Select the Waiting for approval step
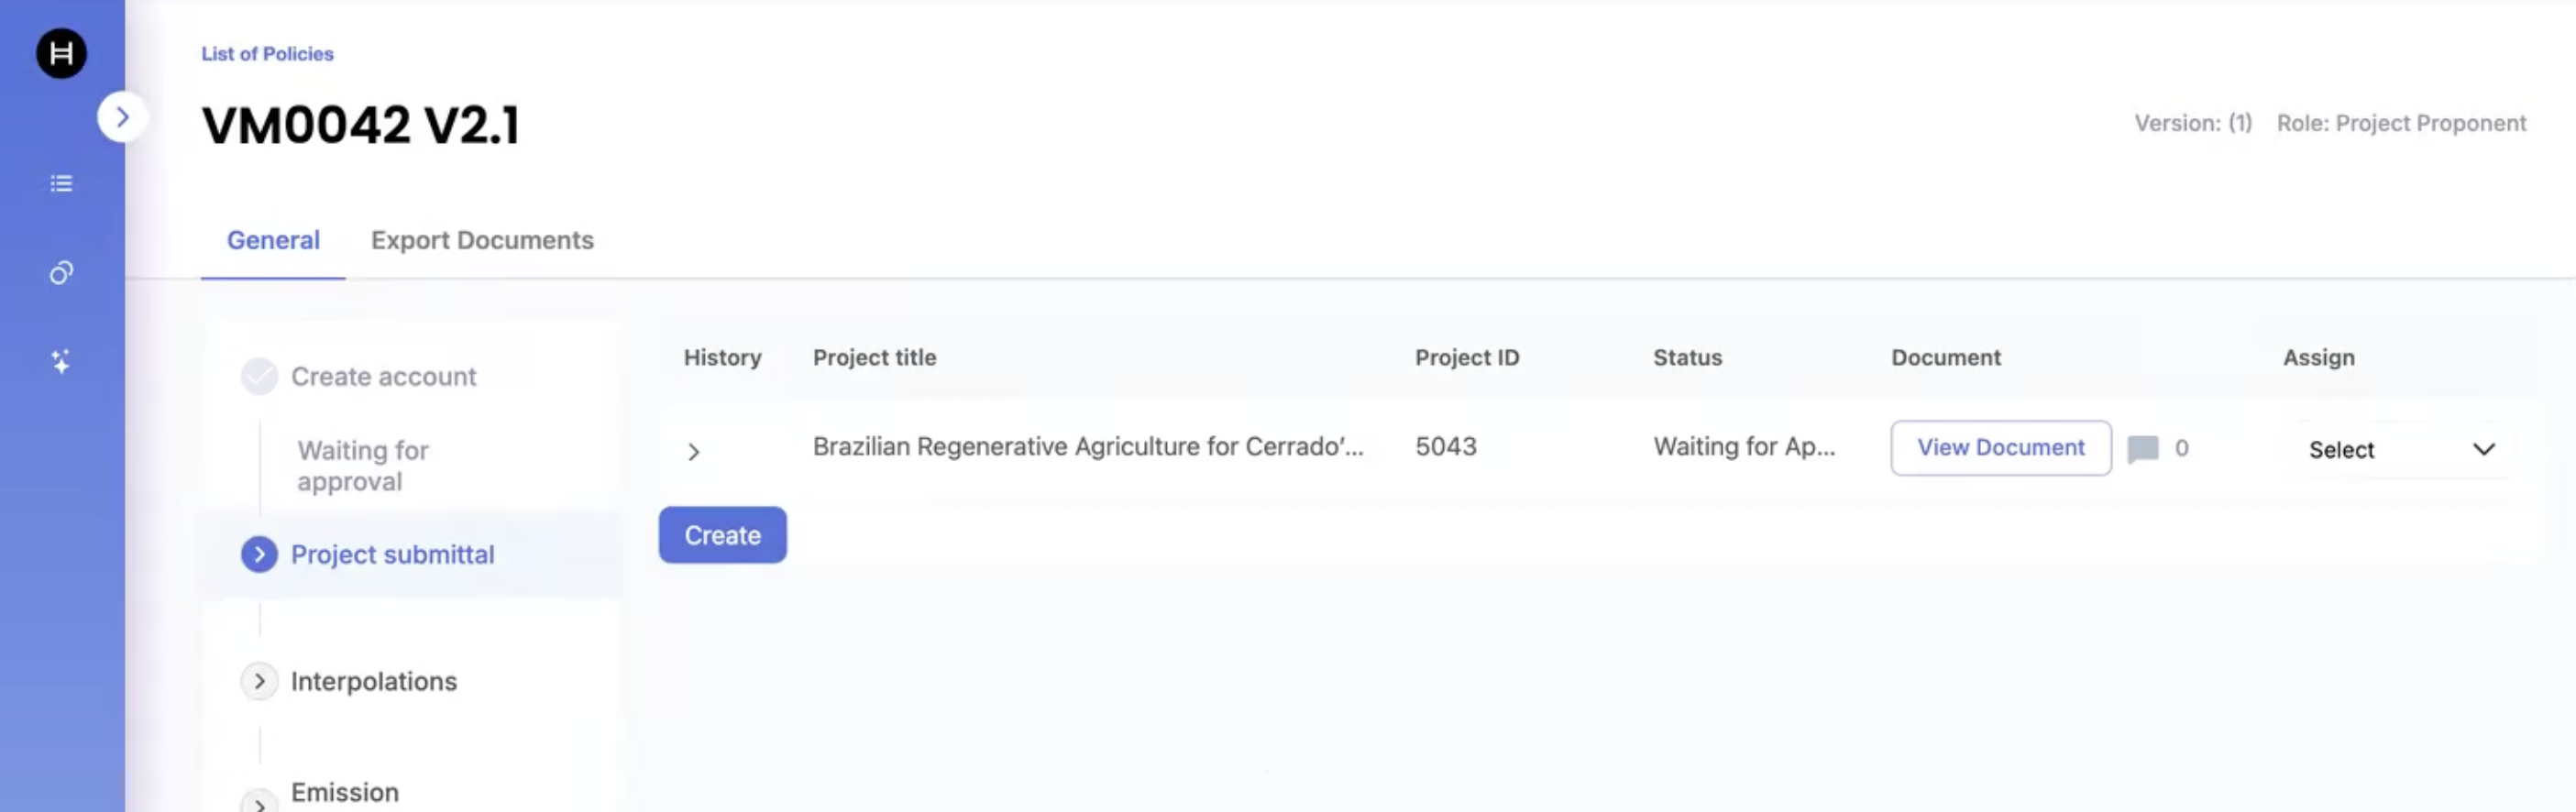The height and width of the screenshot is (812, 2576). coord(362,466)
